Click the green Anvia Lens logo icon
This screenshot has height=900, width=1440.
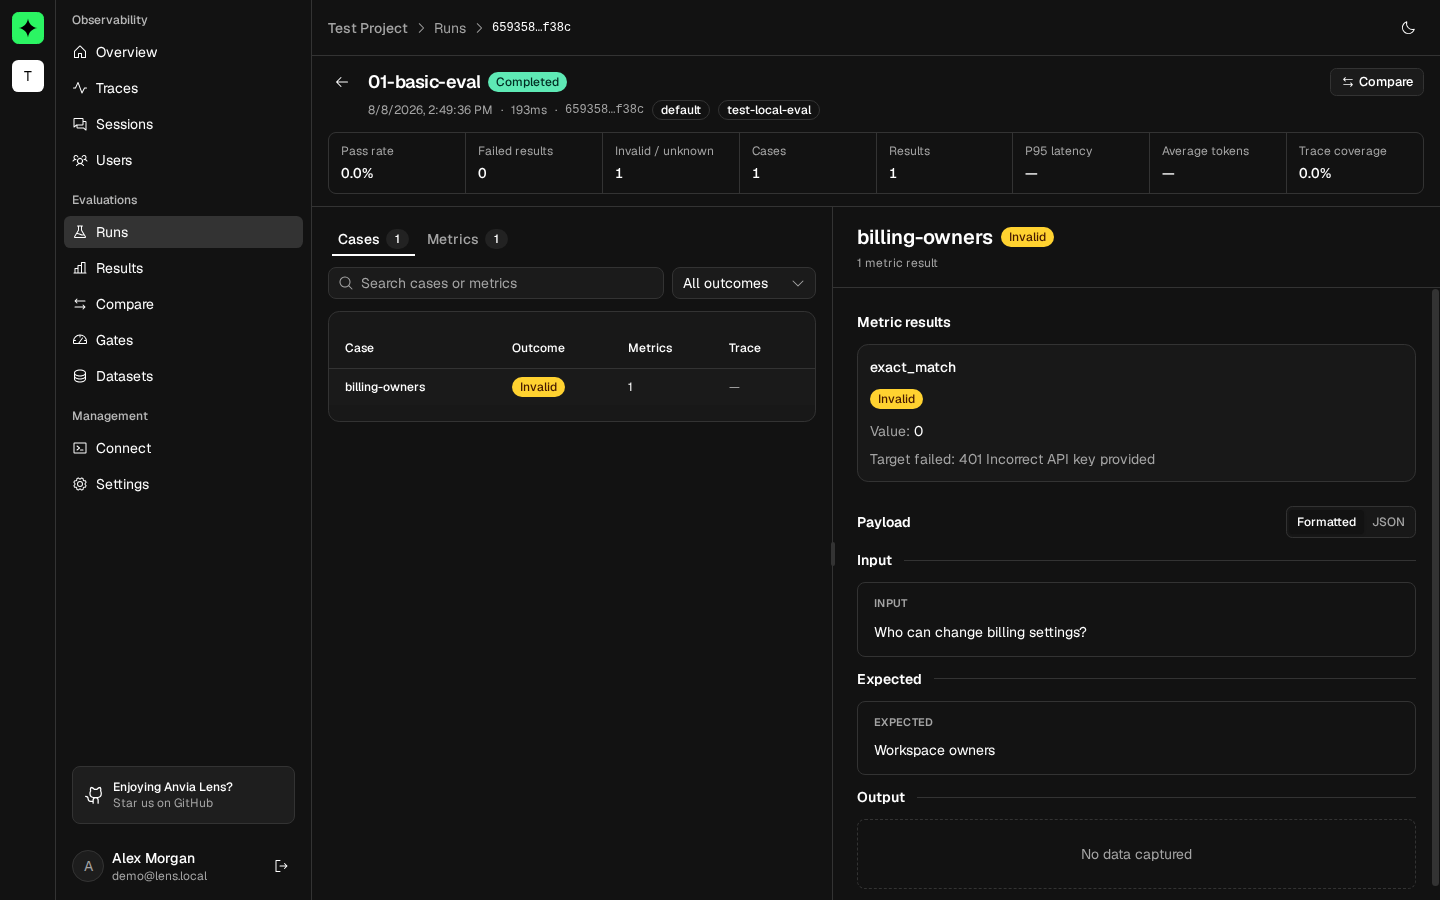coord(28,28)
